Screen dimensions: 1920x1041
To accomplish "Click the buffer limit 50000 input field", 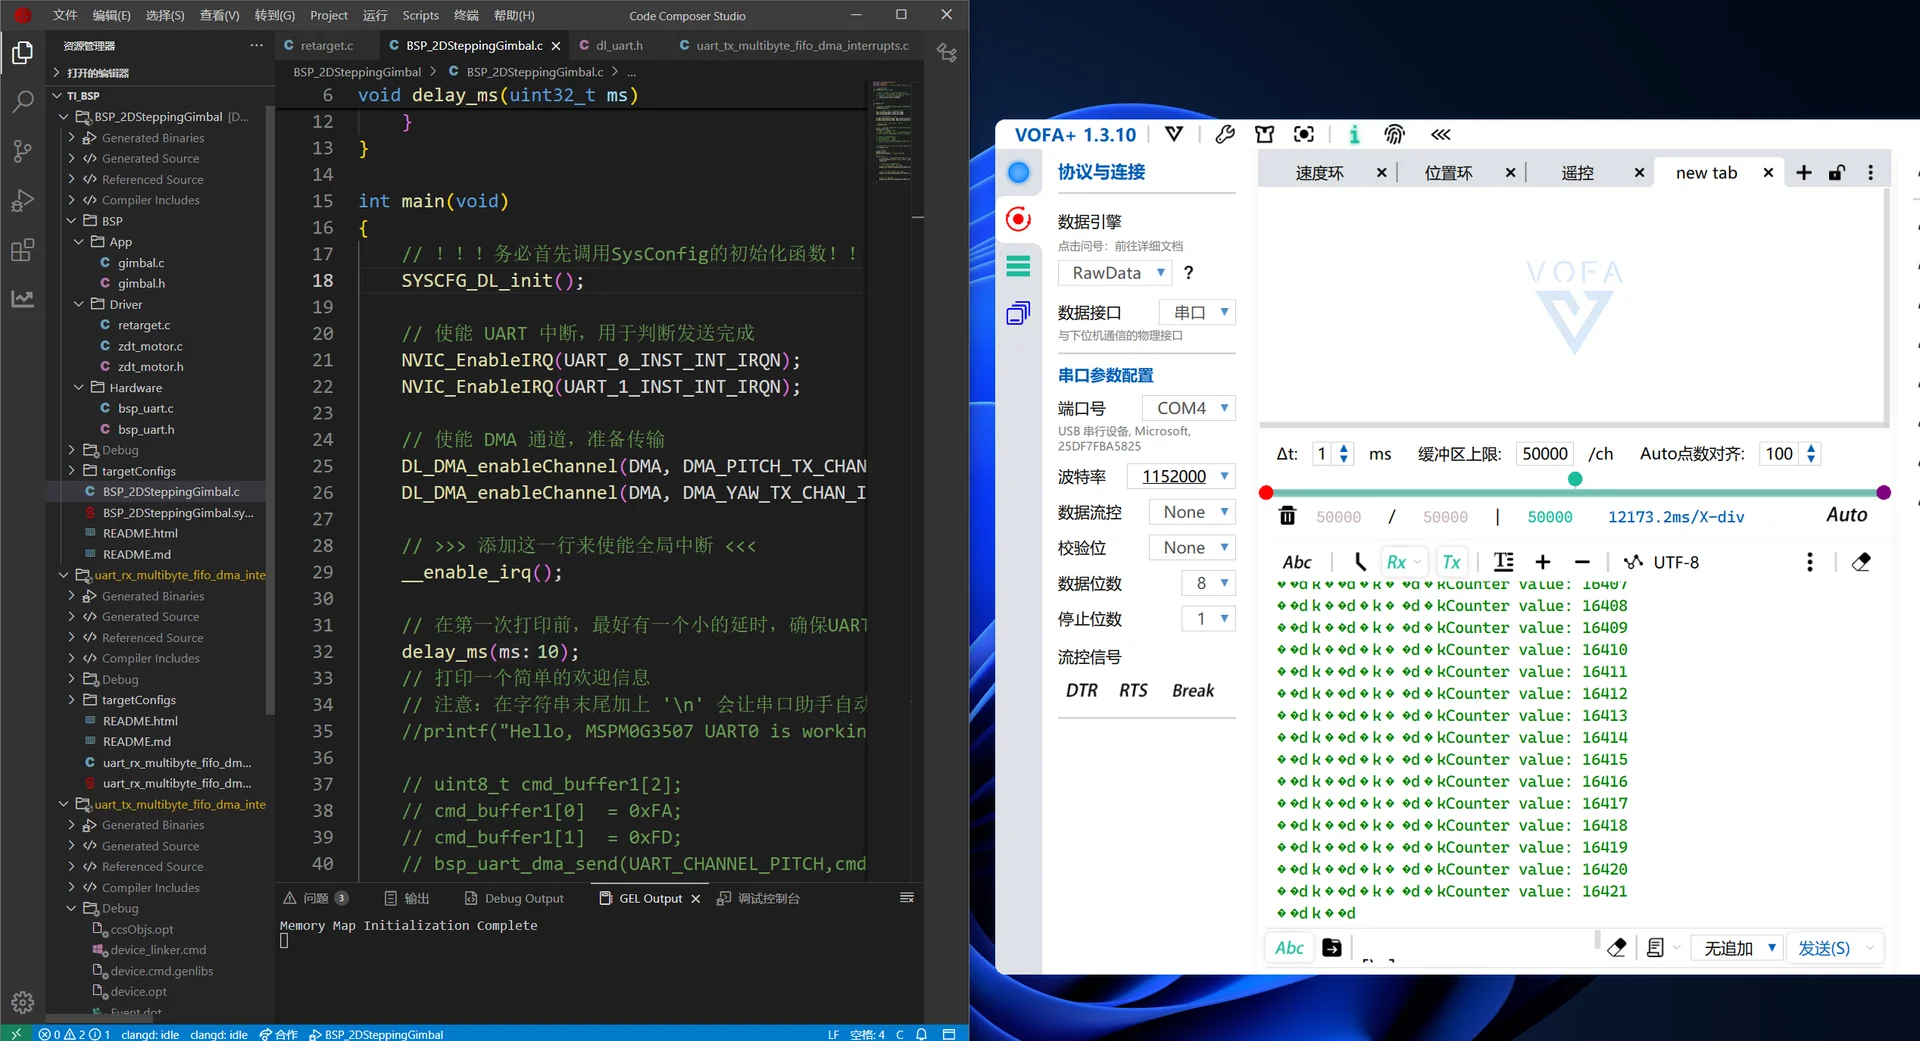I will (x=1544, y=454).
